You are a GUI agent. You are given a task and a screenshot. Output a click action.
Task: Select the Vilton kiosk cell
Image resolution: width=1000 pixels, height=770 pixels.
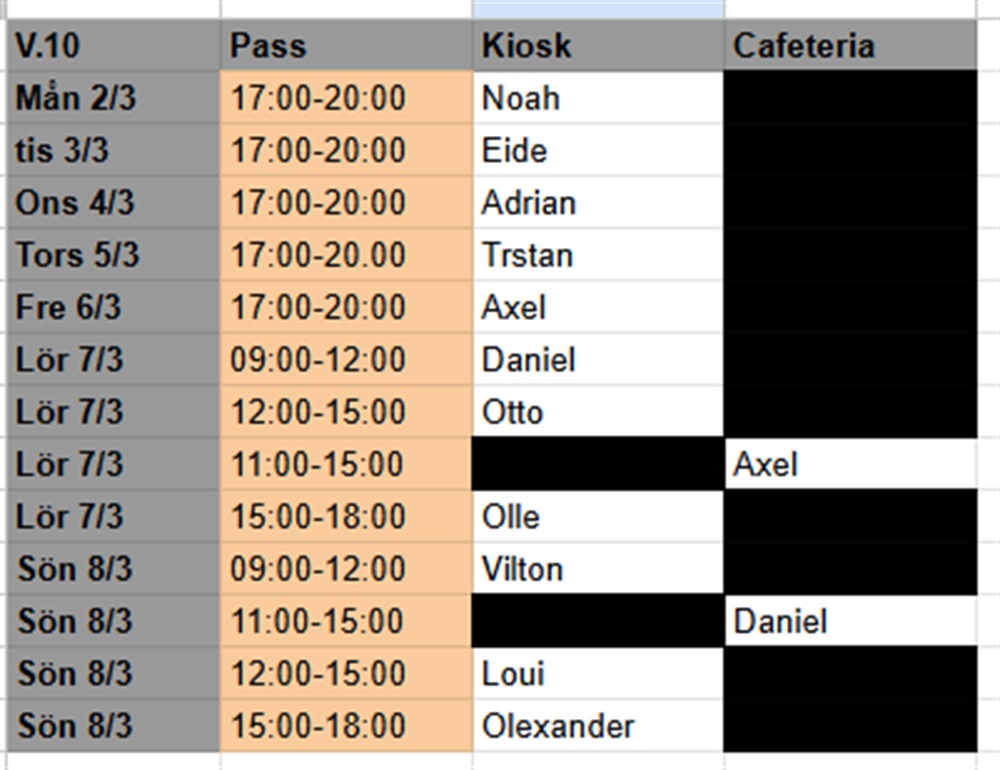[598, 569]
